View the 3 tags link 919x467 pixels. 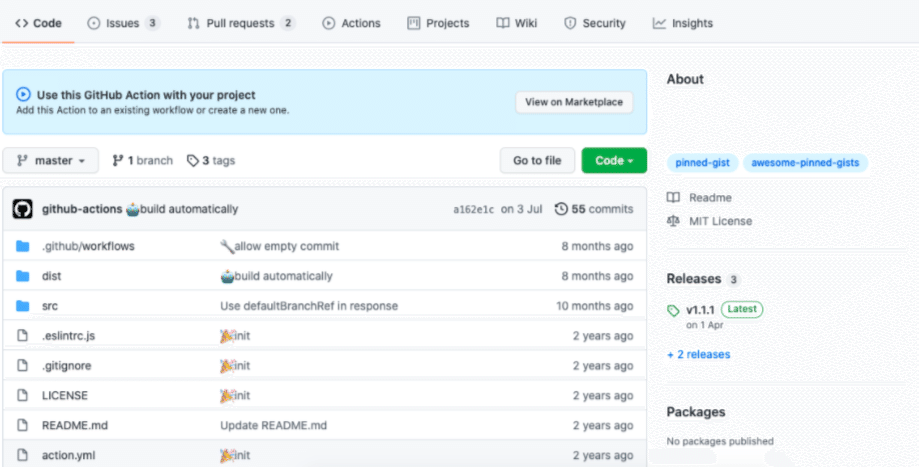(211, 161)
